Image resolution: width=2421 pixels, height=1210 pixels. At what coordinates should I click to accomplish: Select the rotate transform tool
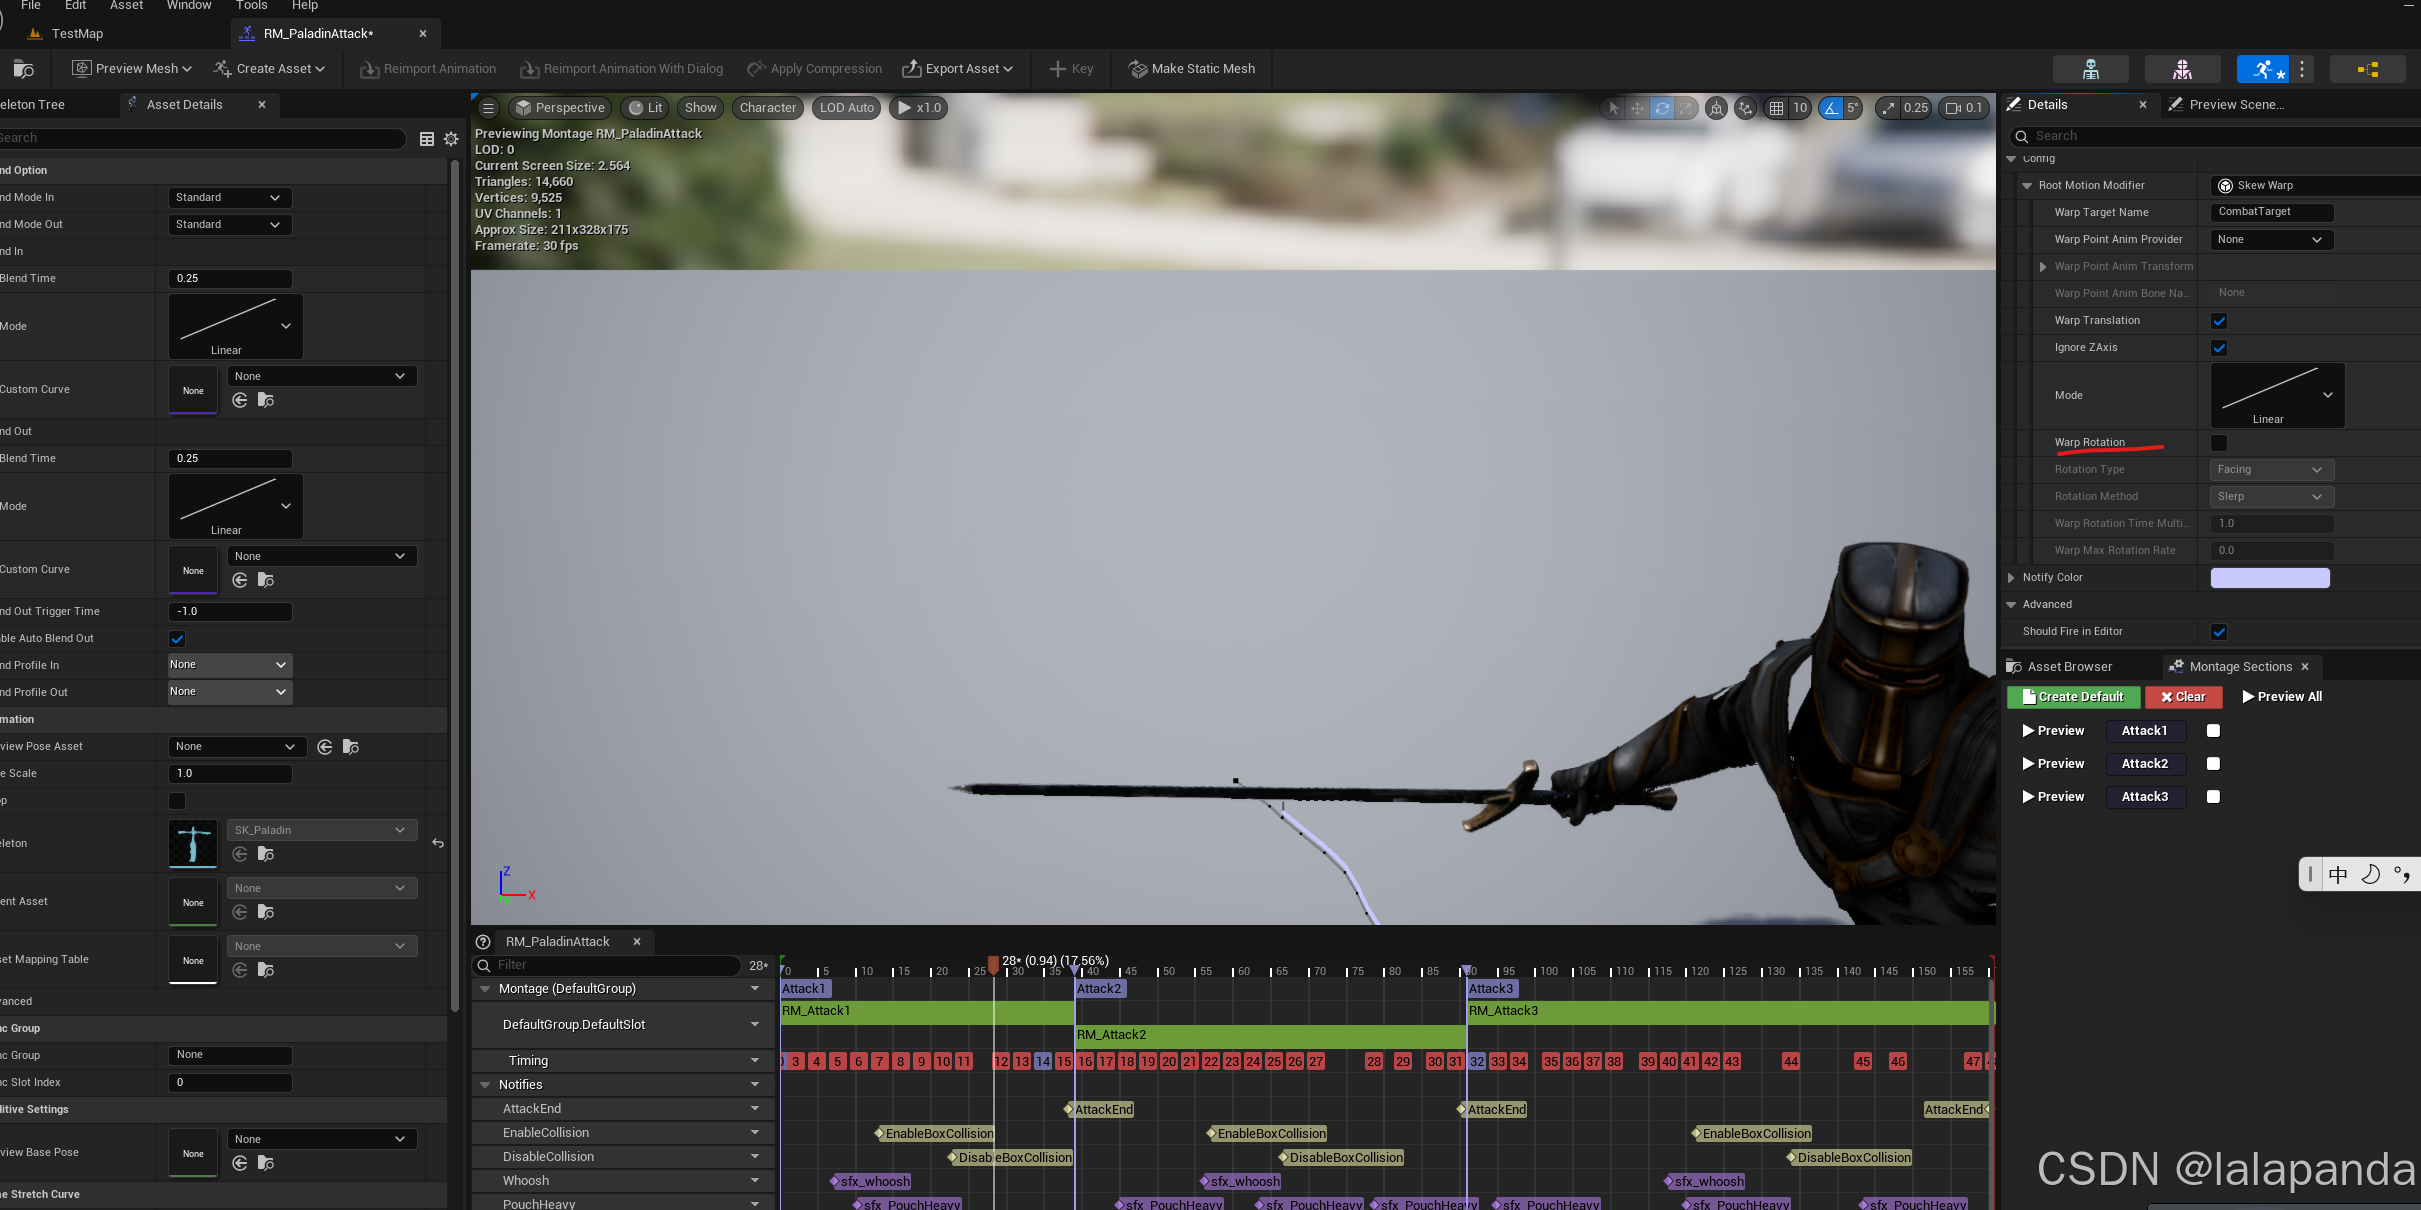click(x=1662, y=108)
